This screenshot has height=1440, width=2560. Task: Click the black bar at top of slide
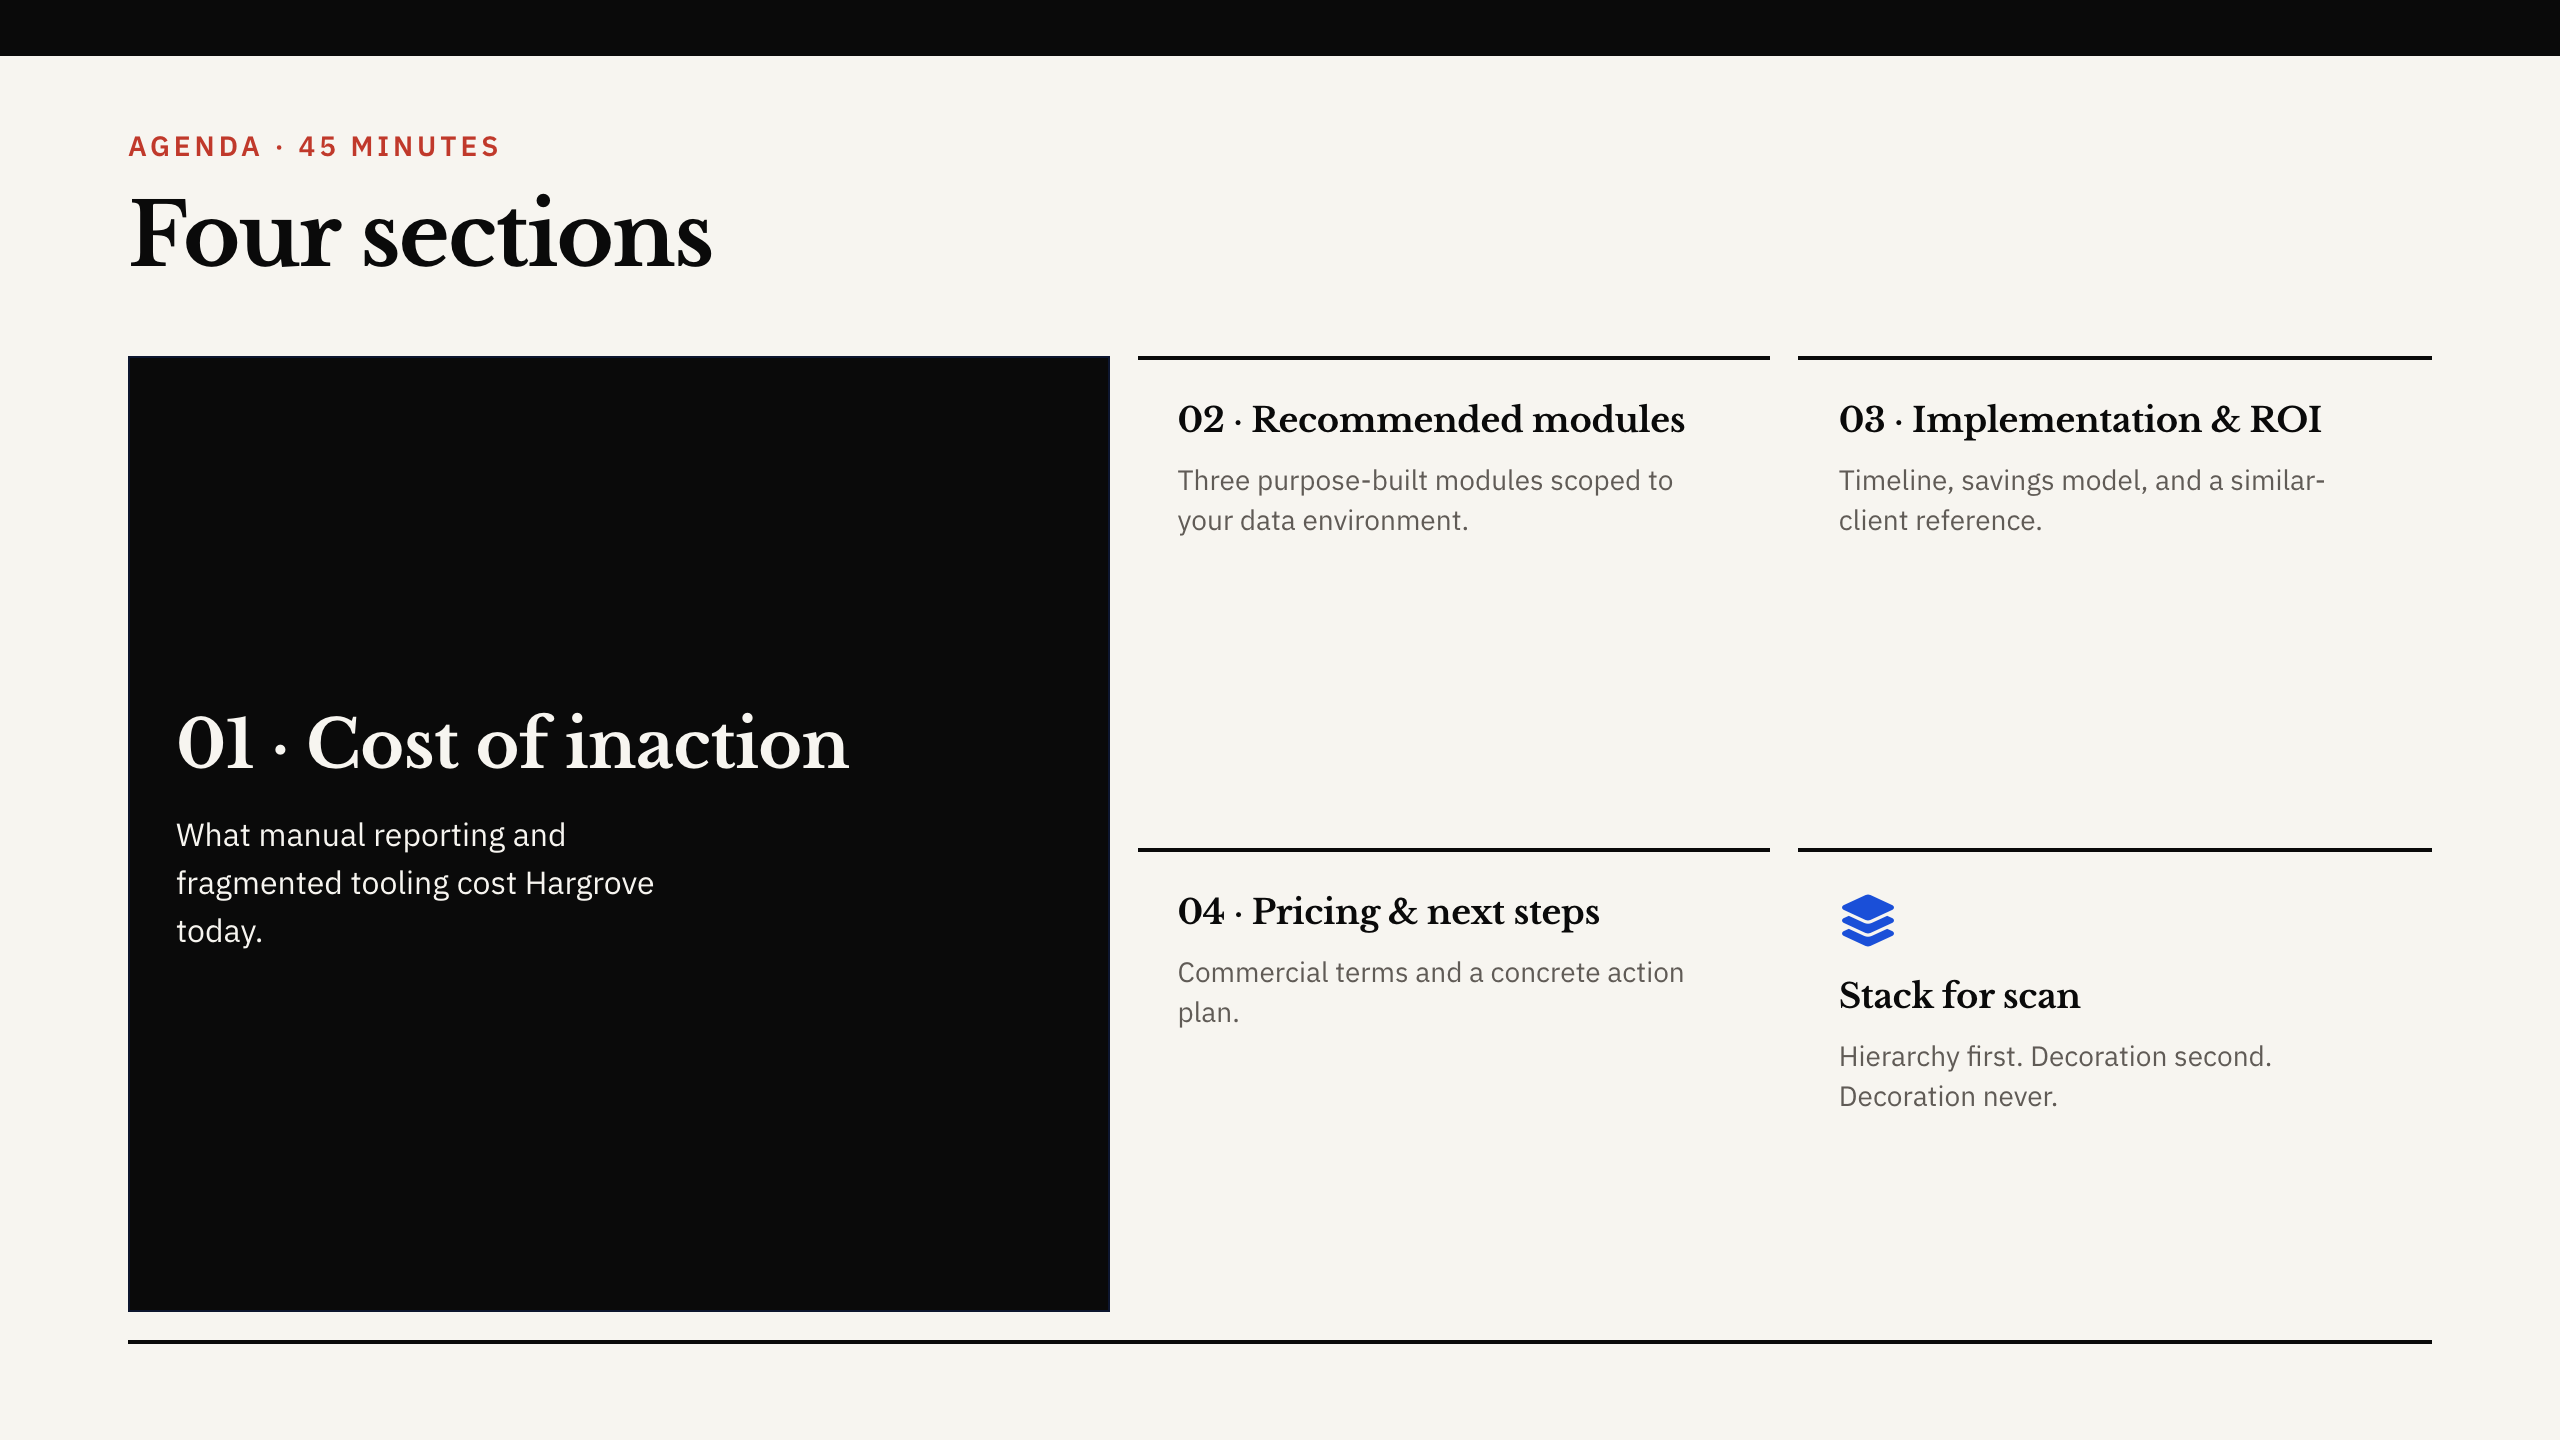pyautogui.click(x=1280, y=27)
